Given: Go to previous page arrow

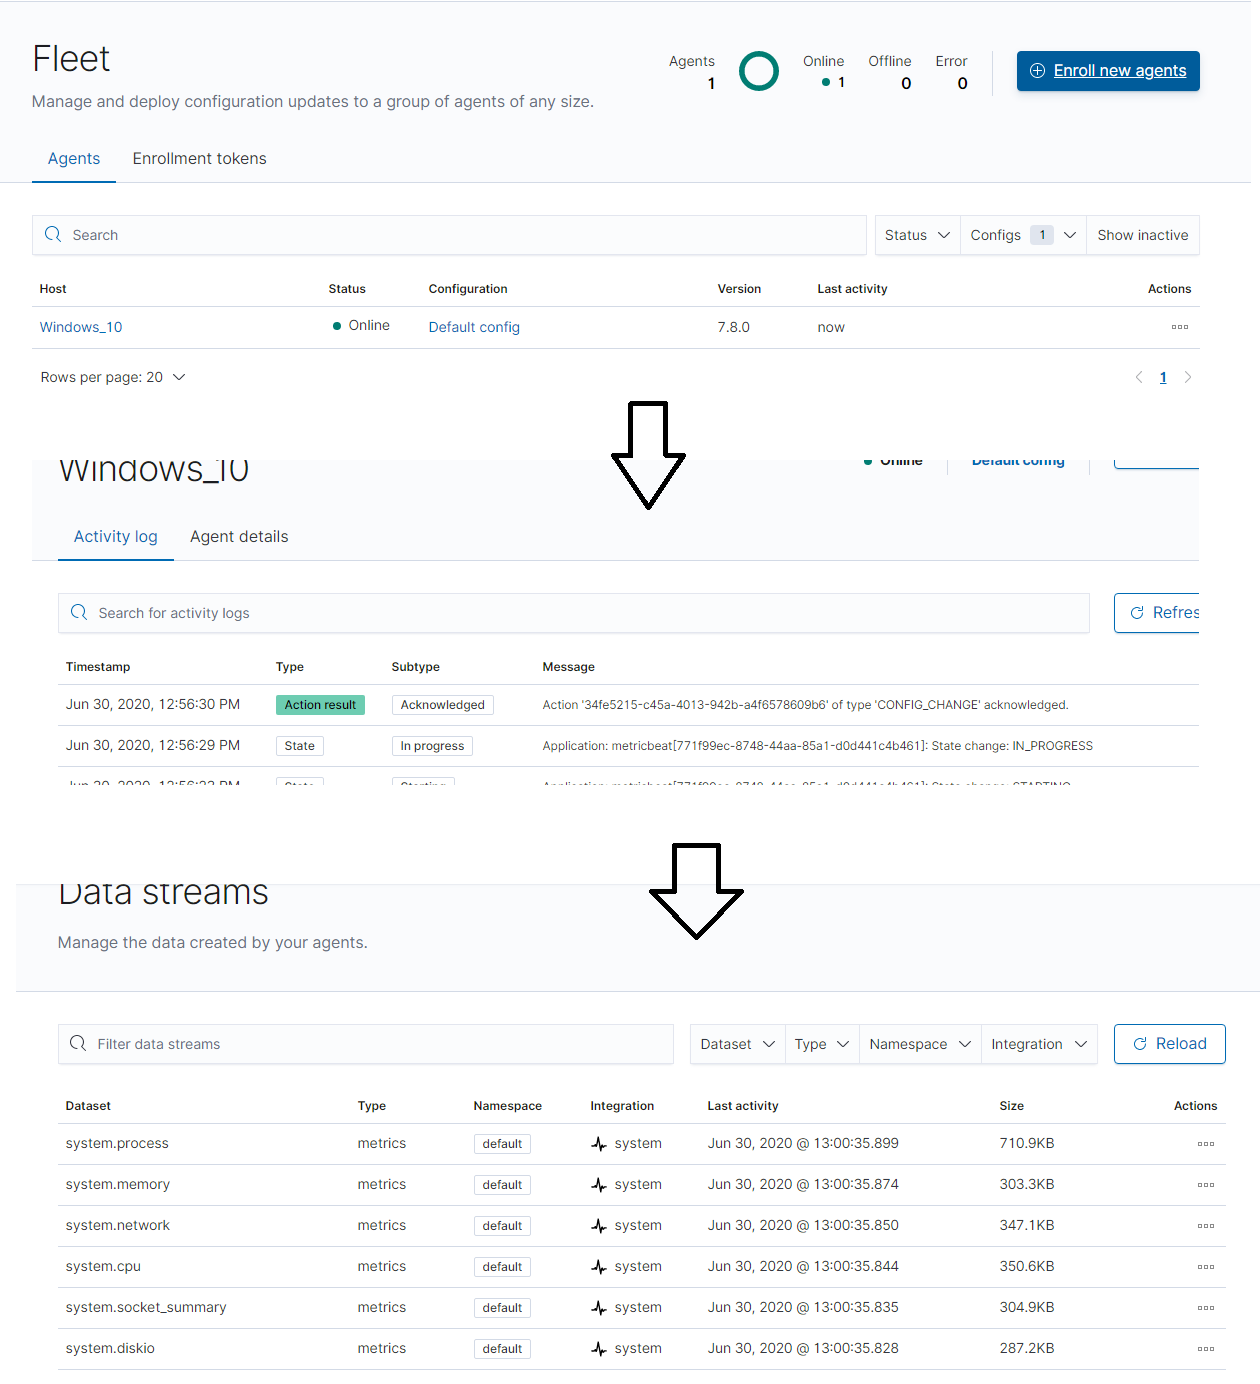Looking at the screenshot, I should coord(1139,377).
